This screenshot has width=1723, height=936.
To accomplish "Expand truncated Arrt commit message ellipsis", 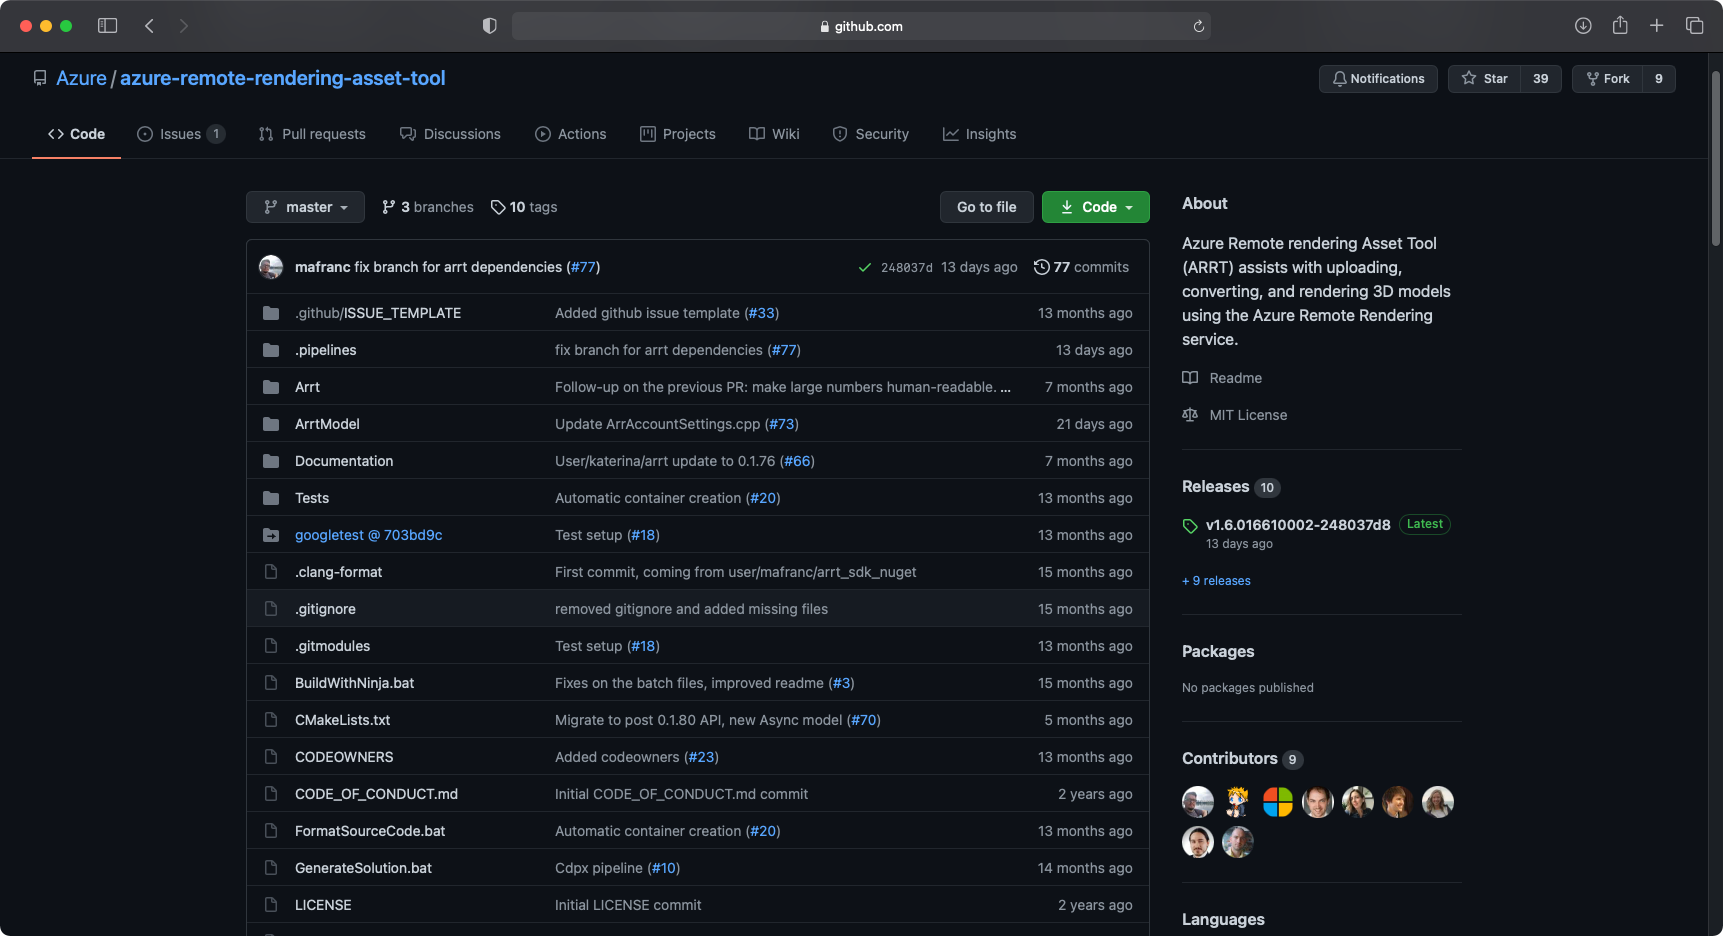I will (1005, 387).
